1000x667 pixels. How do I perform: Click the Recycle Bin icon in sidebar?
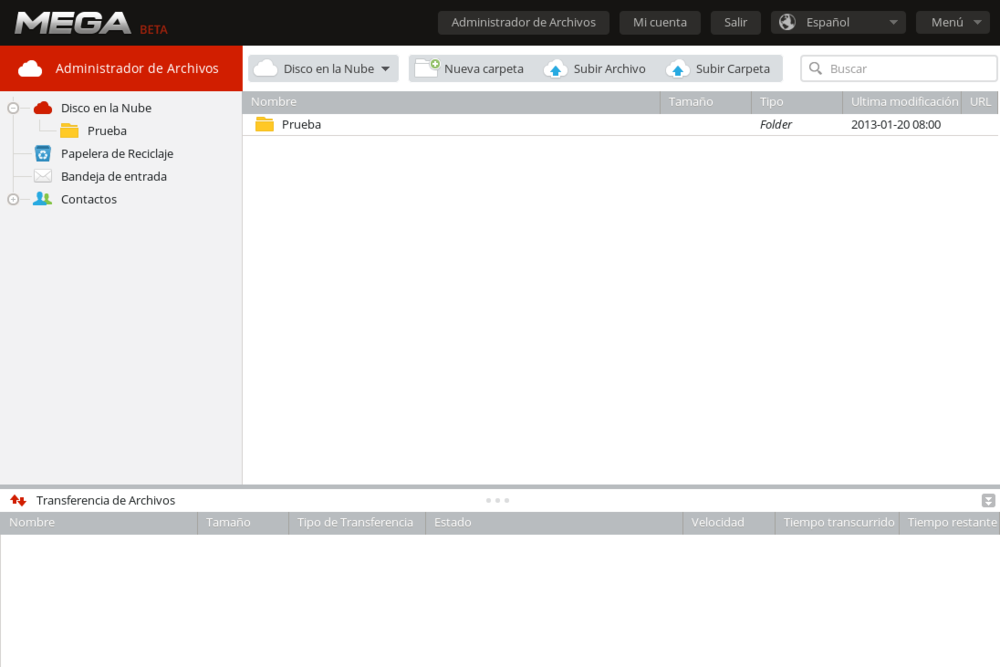pos(42,153)
